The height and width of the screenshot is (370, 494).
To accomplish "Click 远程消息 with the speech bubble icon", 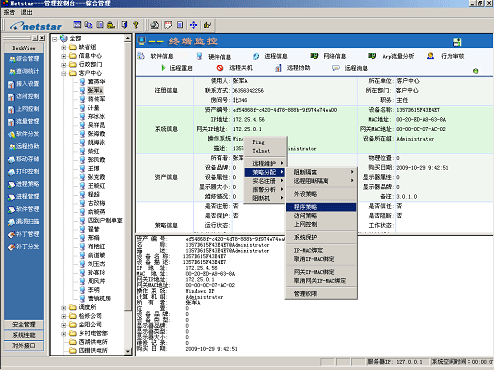I will click(350, 68).
